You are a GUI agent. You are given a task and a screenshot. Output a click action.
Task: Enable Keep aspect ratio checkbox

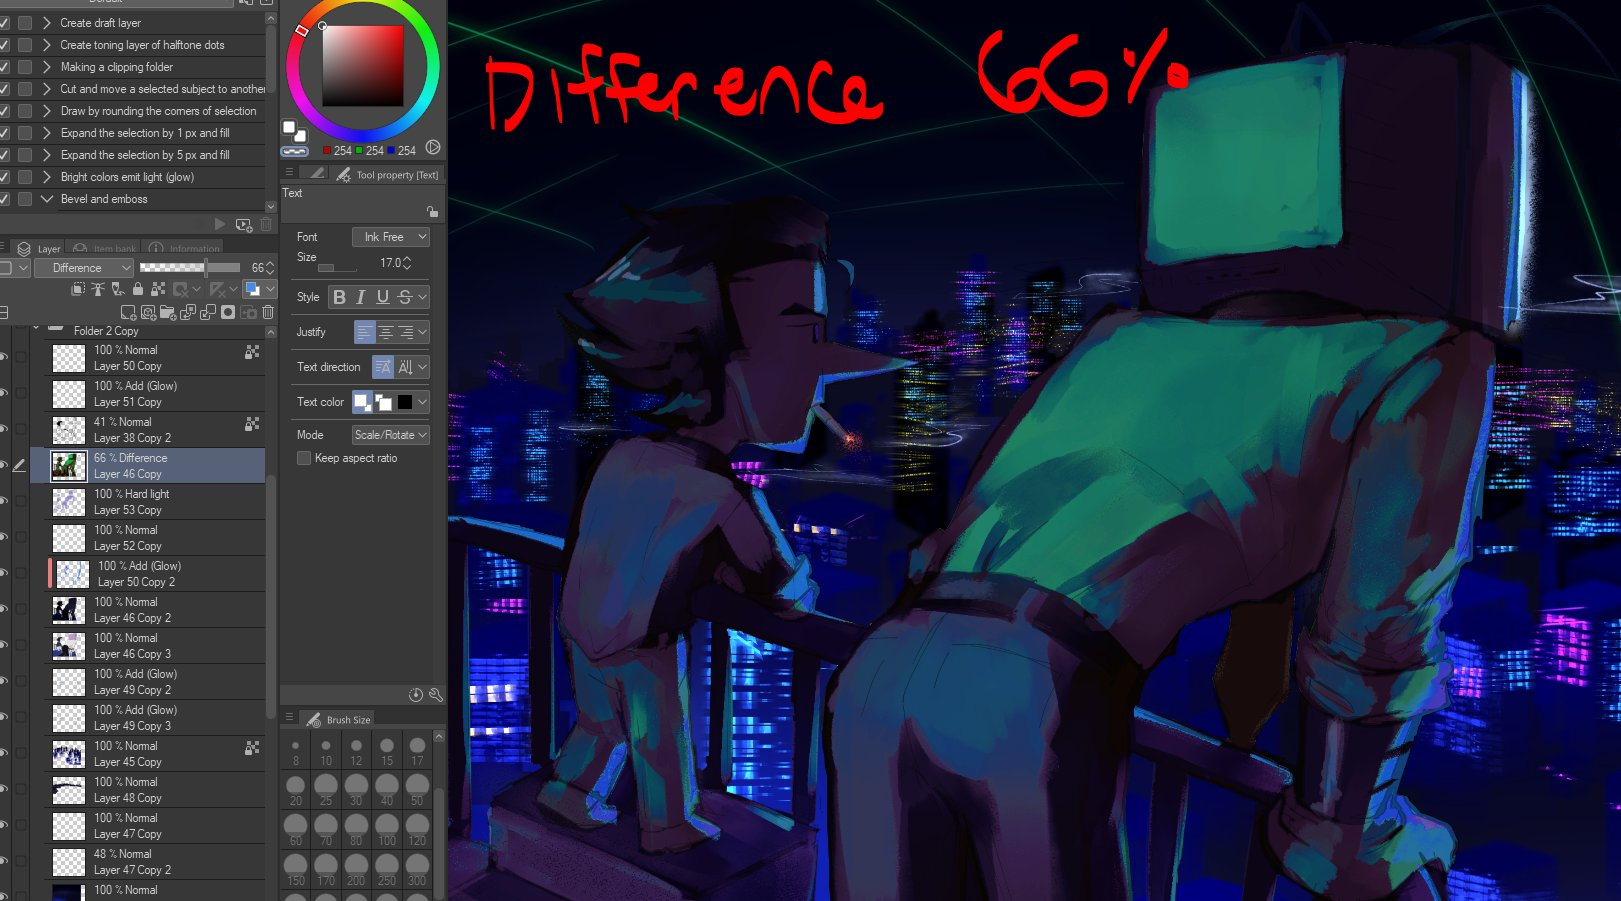(304, 458)
